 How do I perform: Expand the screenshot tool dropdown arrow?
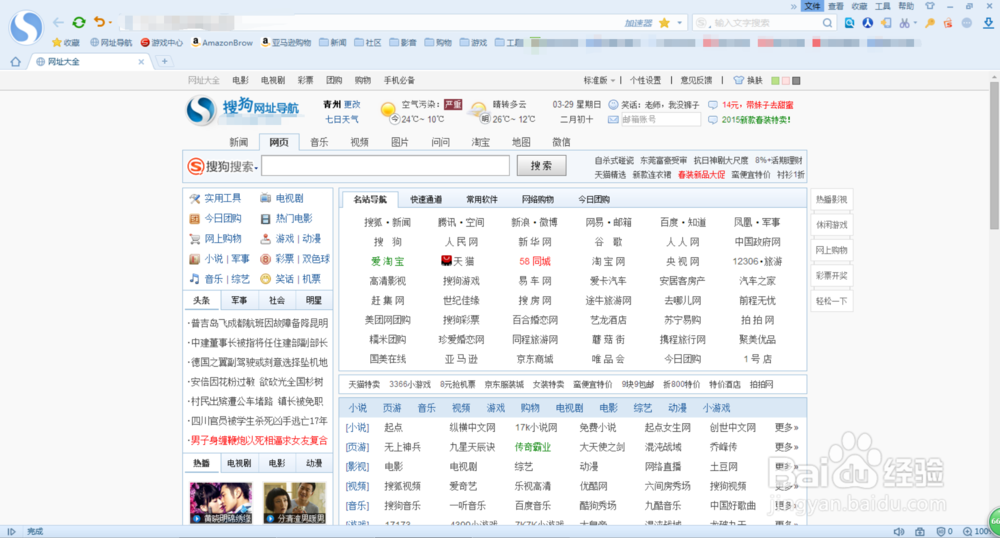915,23
